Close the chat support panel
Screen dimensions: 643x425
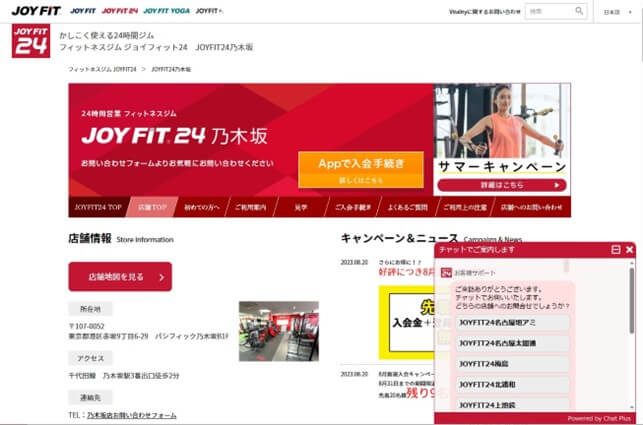629,249
